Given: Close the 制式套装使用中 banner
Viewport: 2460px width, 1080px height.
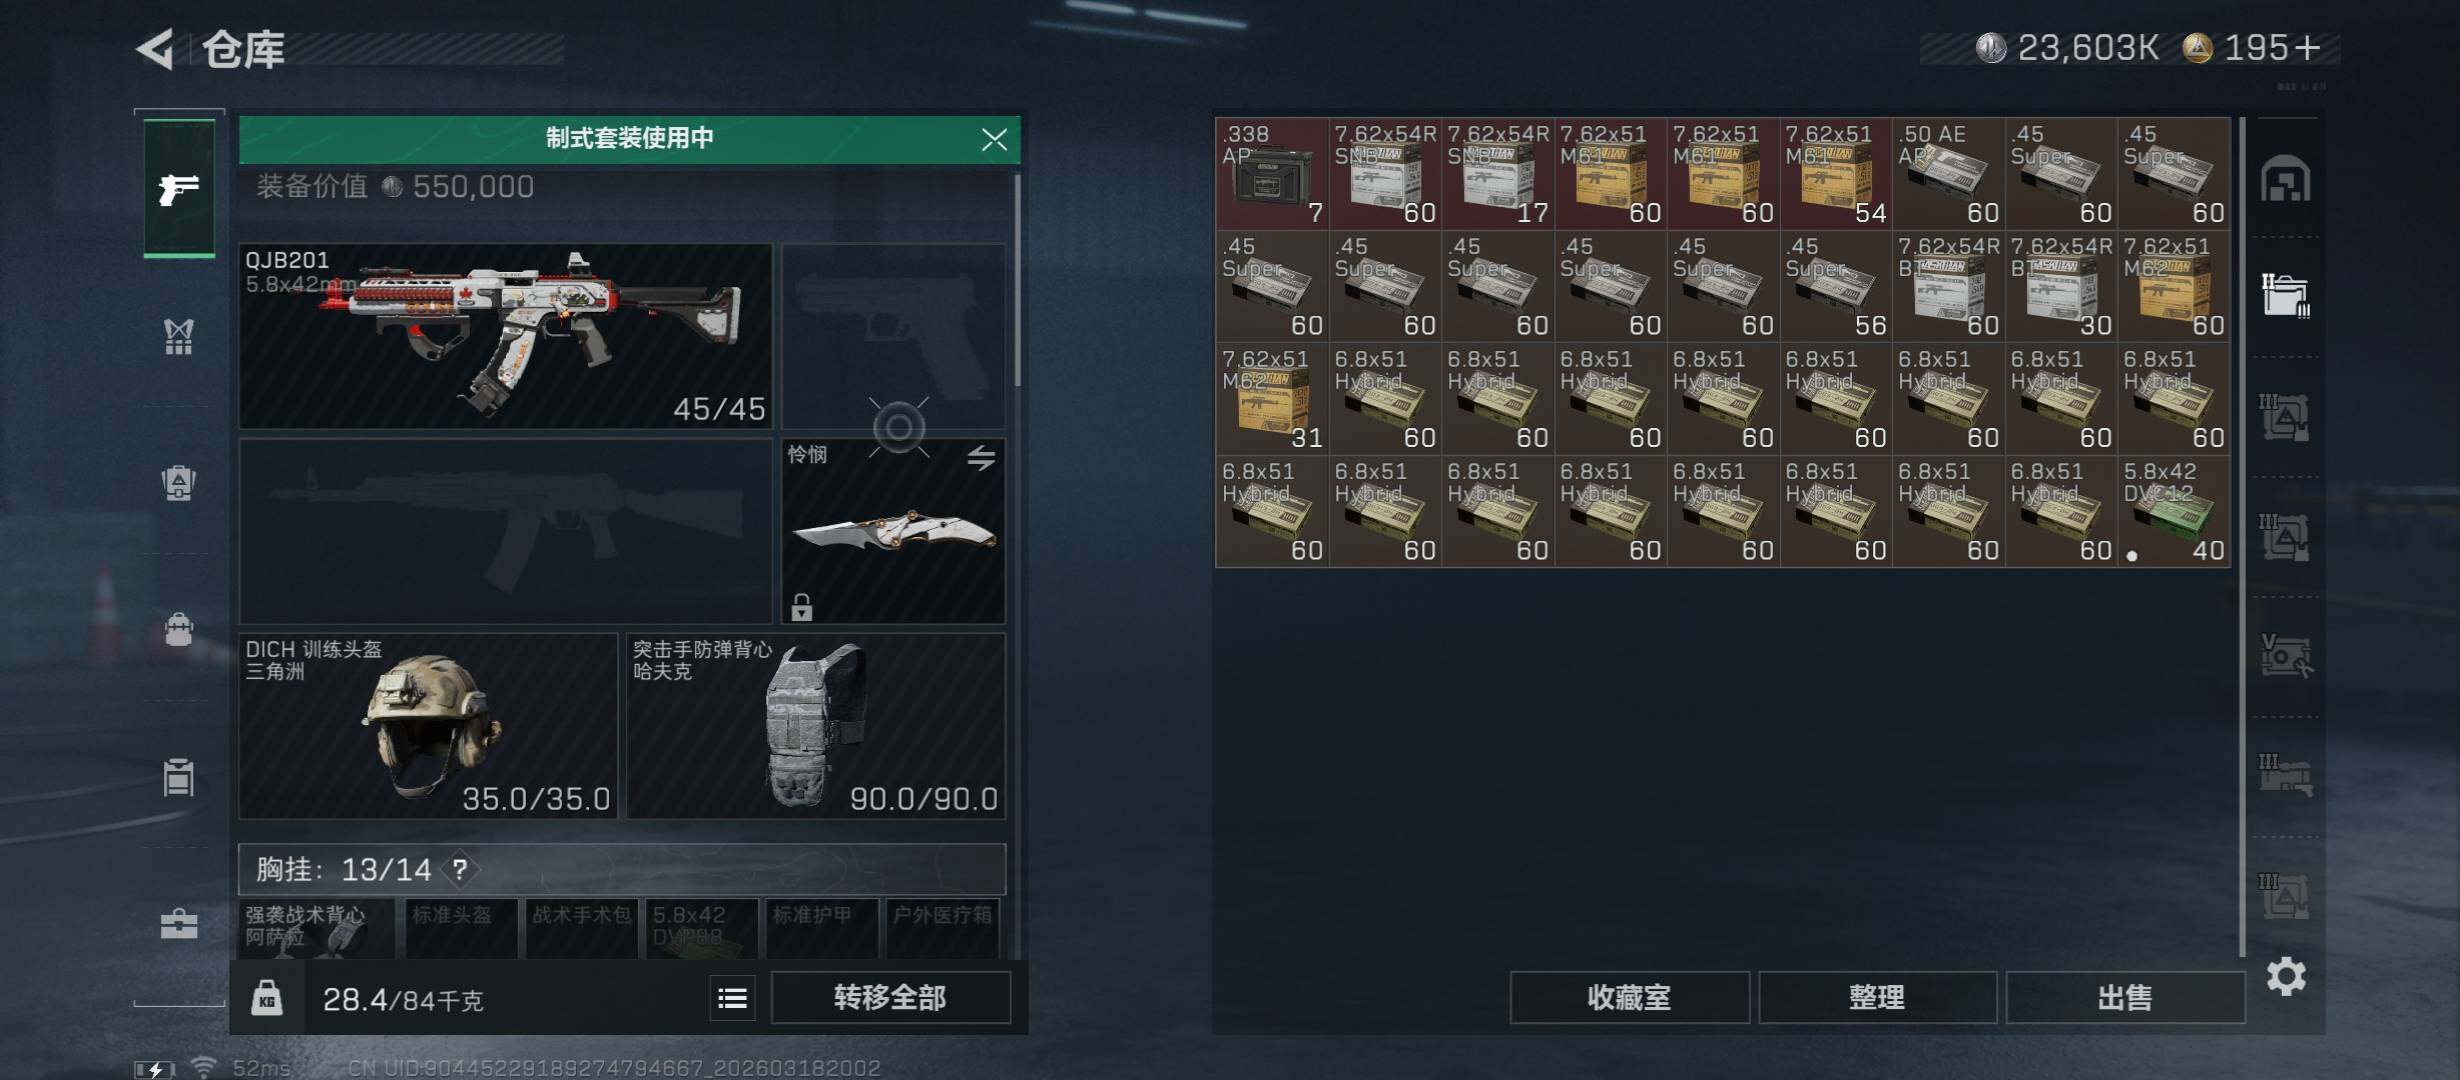Looking at the screenshot, I should [994, 139].
